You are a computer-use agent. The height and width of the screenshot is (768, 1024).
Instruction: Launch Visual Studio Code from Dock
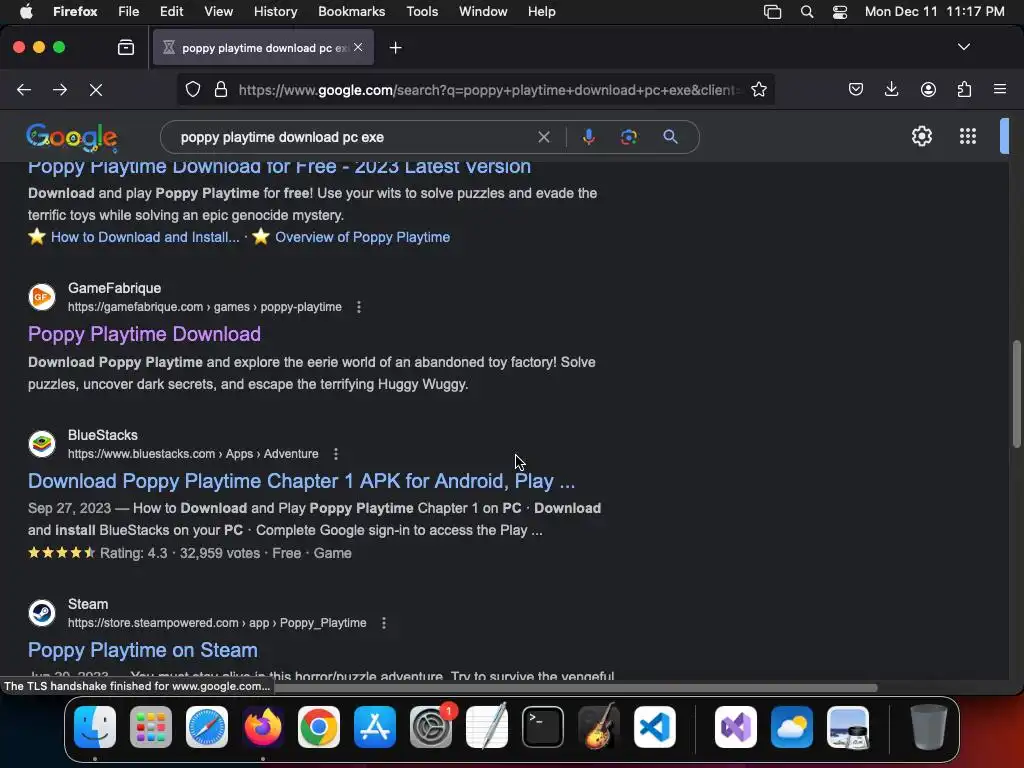654,727
